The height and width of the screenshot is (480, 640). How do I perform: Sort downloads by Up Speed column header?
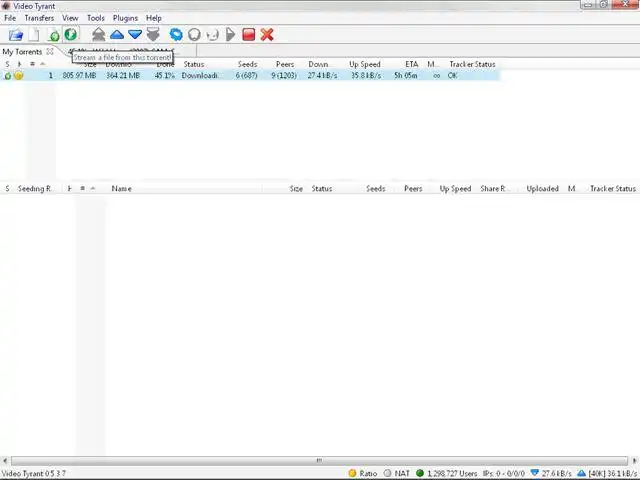click(x=364, y=64)
